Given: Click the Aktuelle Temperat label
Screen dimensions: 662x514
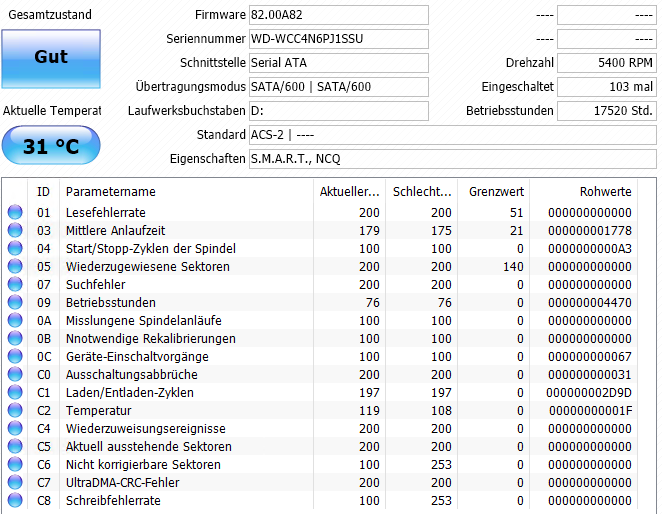Looking at the screenshot, I should (x=52, y=111).
